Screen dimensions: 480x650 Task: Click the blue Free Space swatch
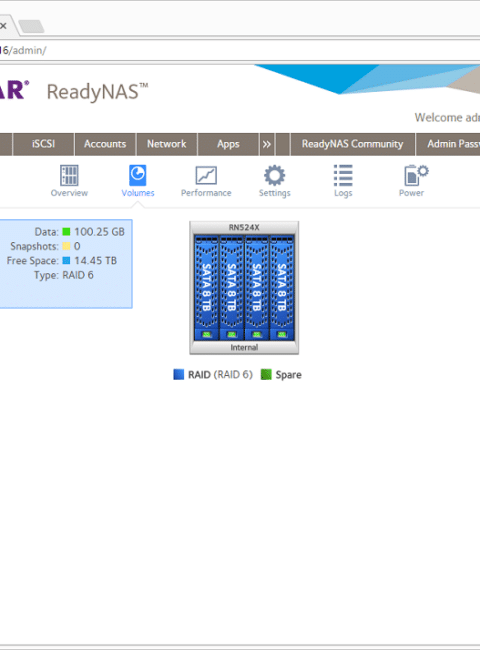(x=66, y=261)
